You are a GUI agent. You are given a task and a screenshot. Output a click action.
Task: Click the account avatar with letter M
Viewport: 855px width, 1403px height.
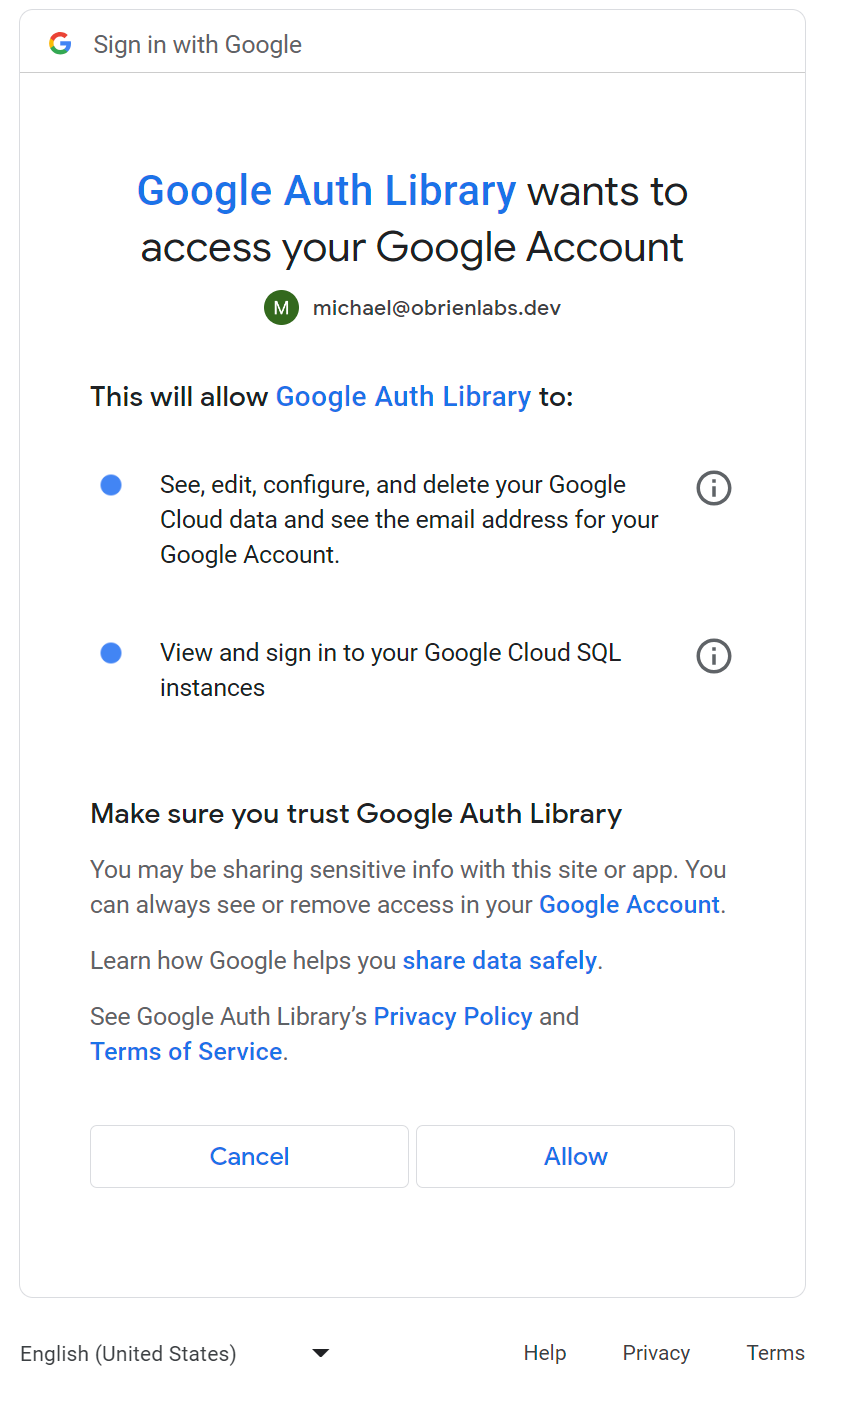pos(281,307)
